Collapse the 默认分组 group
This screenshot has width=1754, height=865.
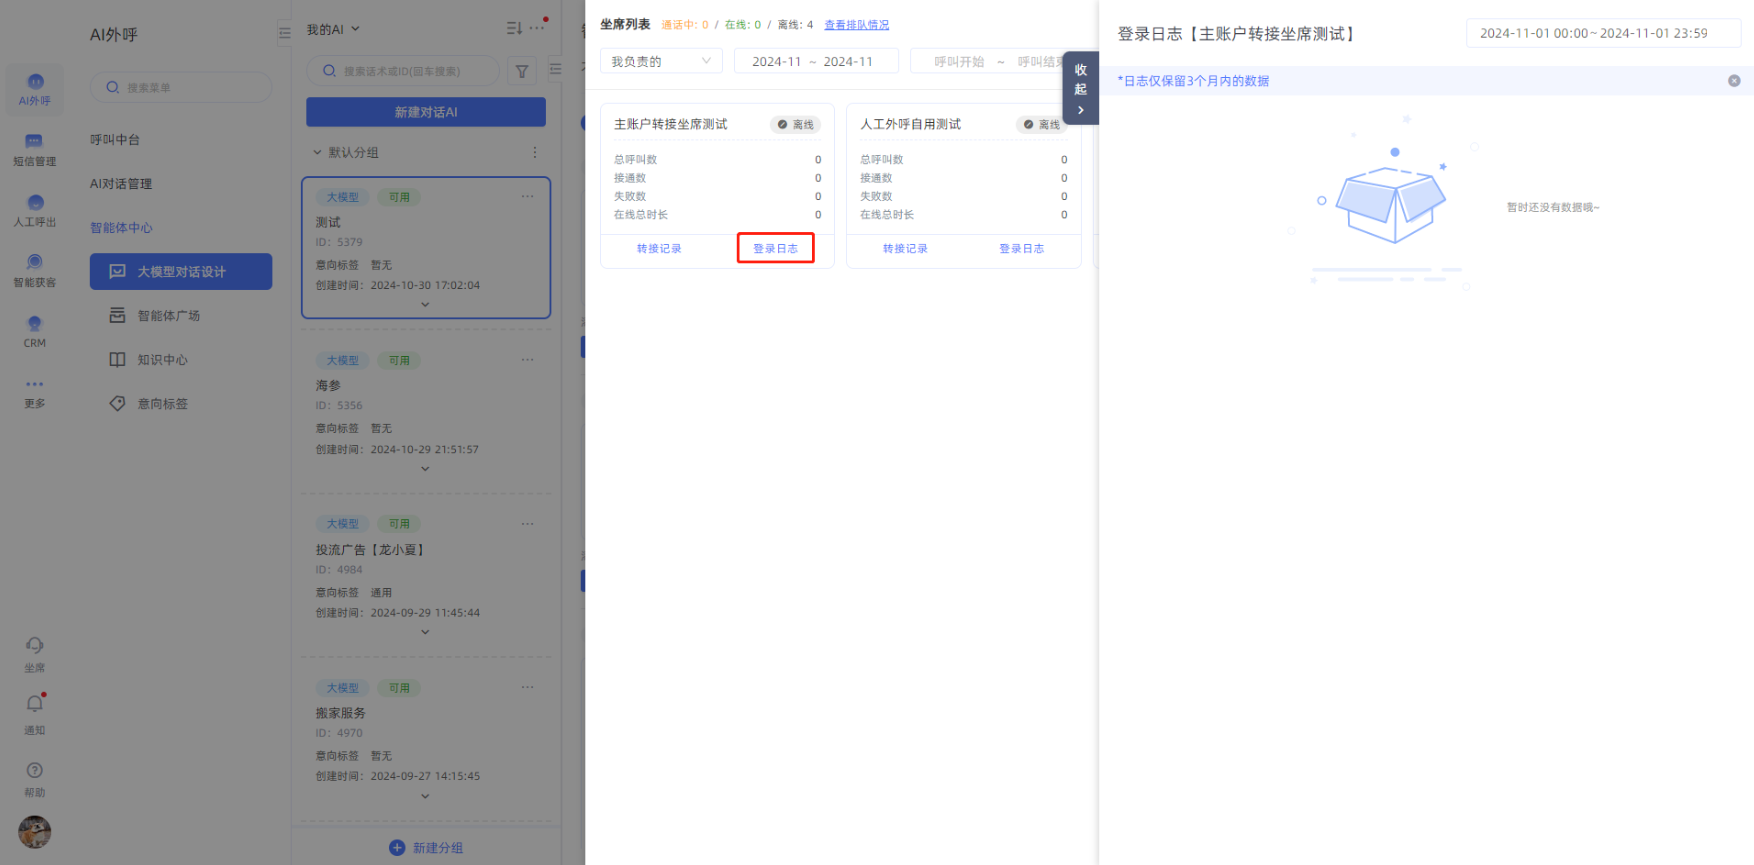tap(318, 153)
